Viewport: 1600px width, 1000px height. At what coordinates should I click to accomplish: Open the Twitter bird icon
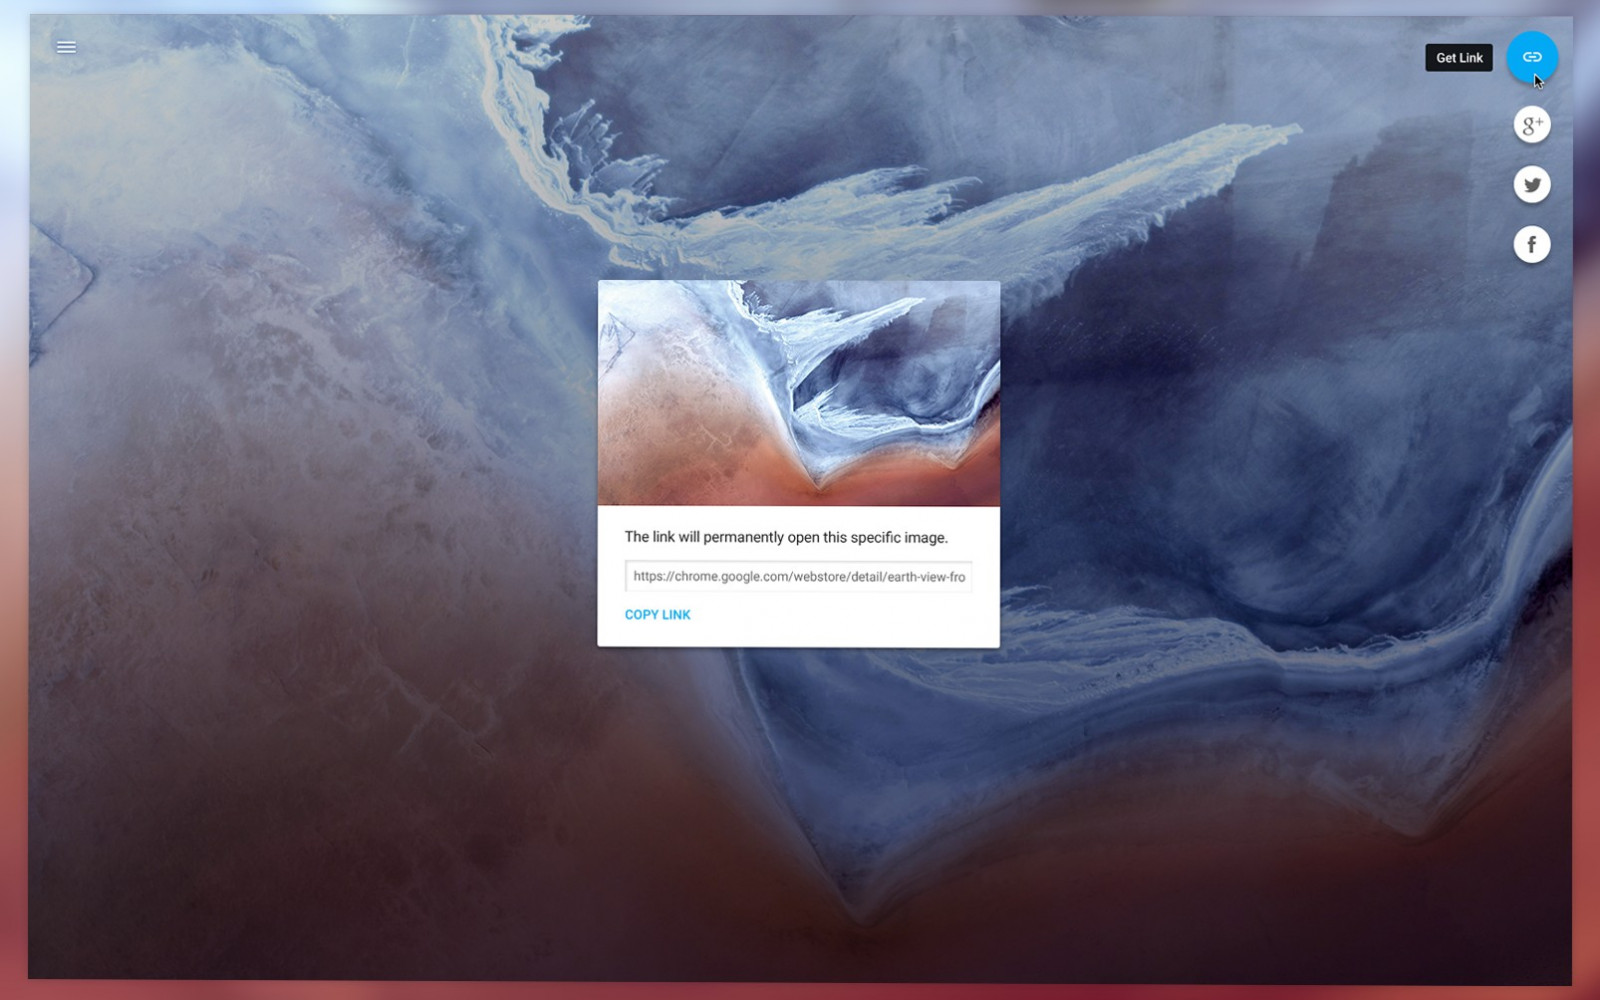1531,185
